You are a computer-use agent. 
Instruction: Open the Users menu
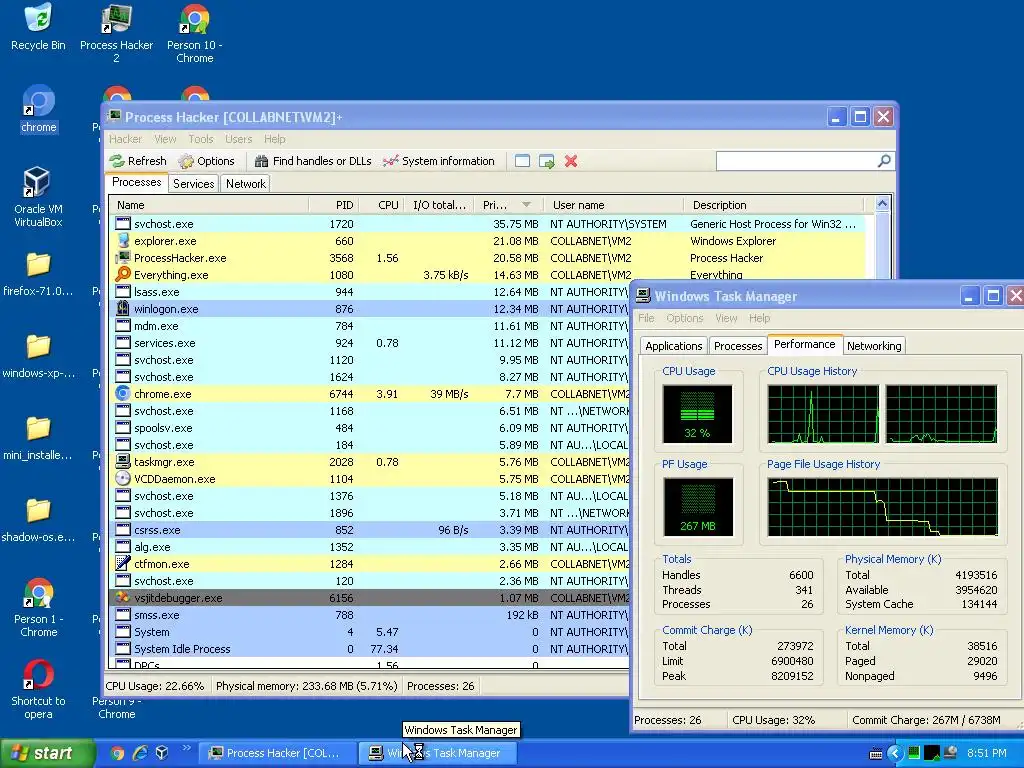coord(238,139)
